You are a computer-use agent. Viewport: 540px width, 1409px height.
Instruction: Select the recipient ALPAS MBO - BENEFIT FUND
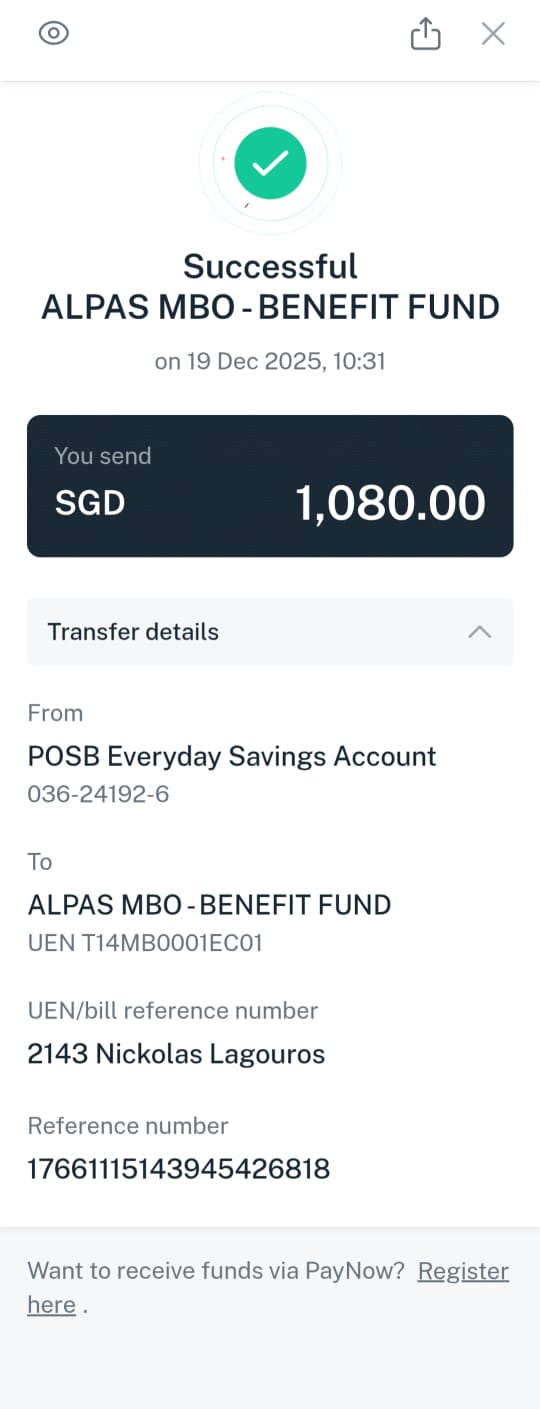pos(209,905)
